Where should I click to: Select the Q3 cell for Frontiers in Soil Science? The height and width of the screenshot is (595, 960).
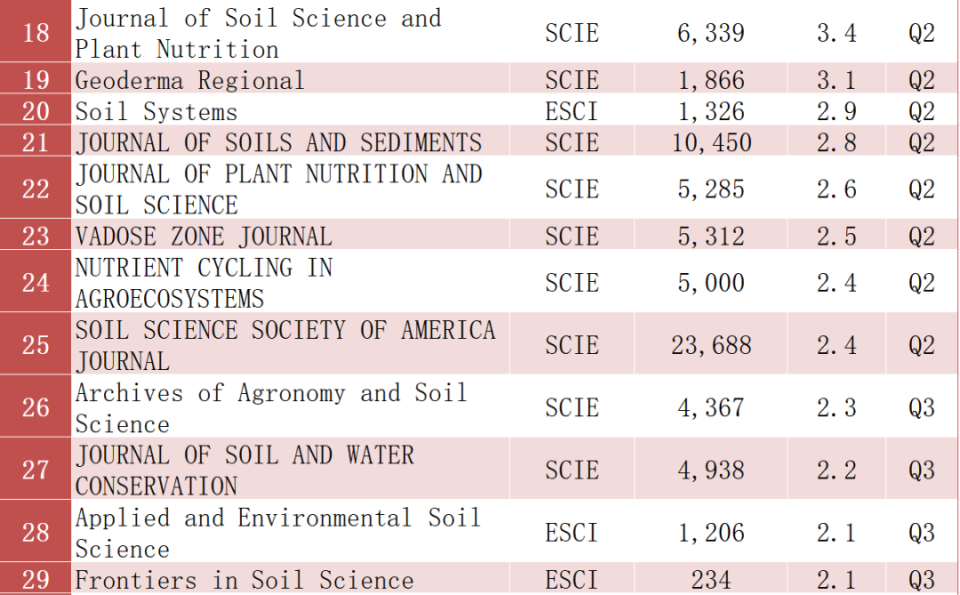(x=921, y=580)
